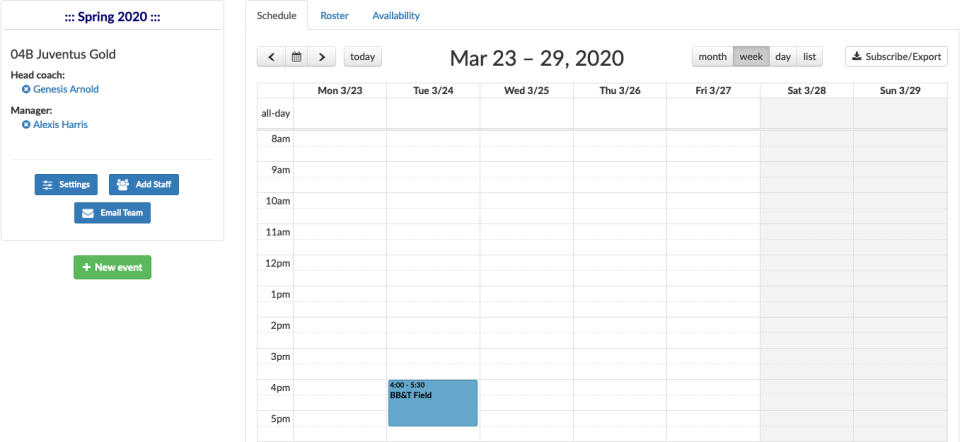Open the Availability tab

[396, 16]
